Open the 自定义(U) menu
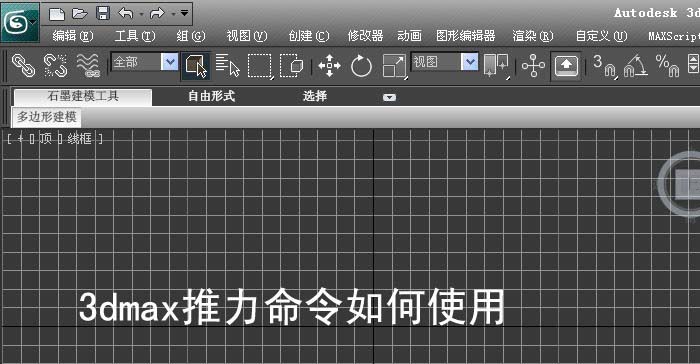 click(601, 36)
